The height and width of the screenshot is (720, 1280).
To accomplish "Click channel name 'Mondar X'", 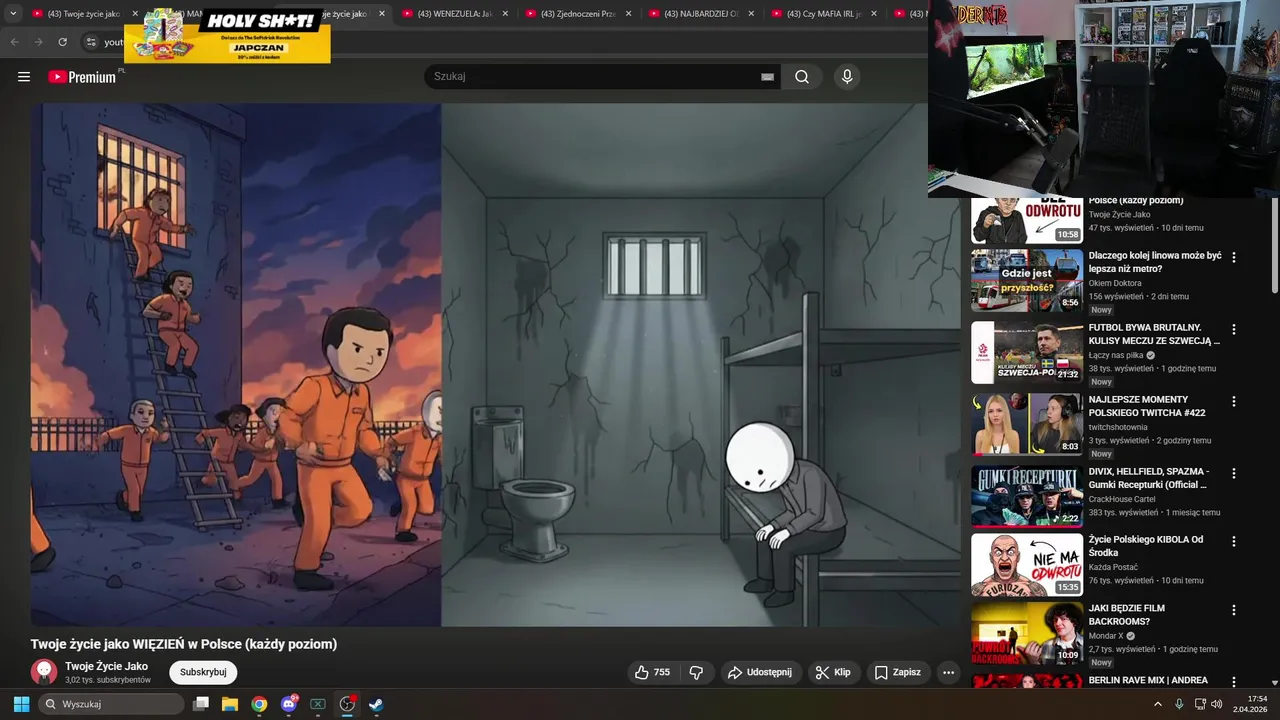I will coord(1106,636).
